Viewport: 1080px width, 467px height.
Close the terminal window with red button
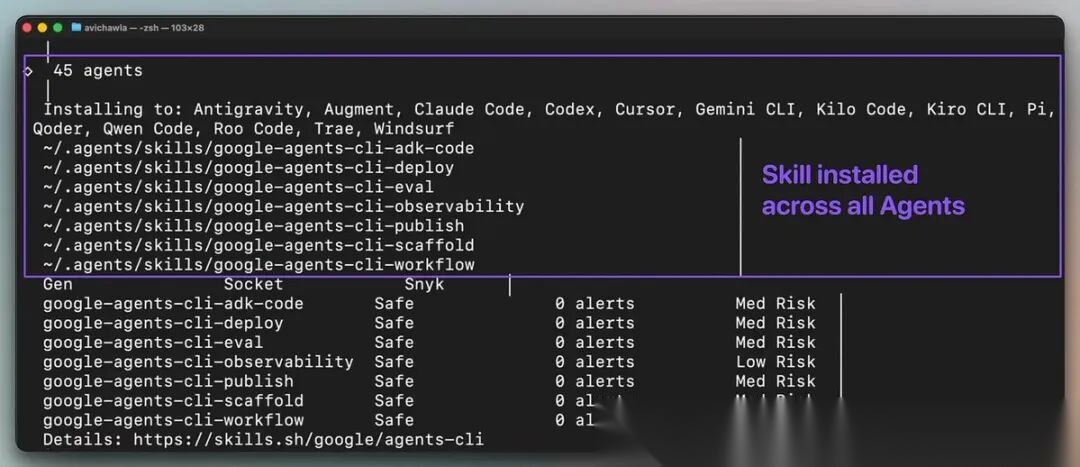click(27, 28)
